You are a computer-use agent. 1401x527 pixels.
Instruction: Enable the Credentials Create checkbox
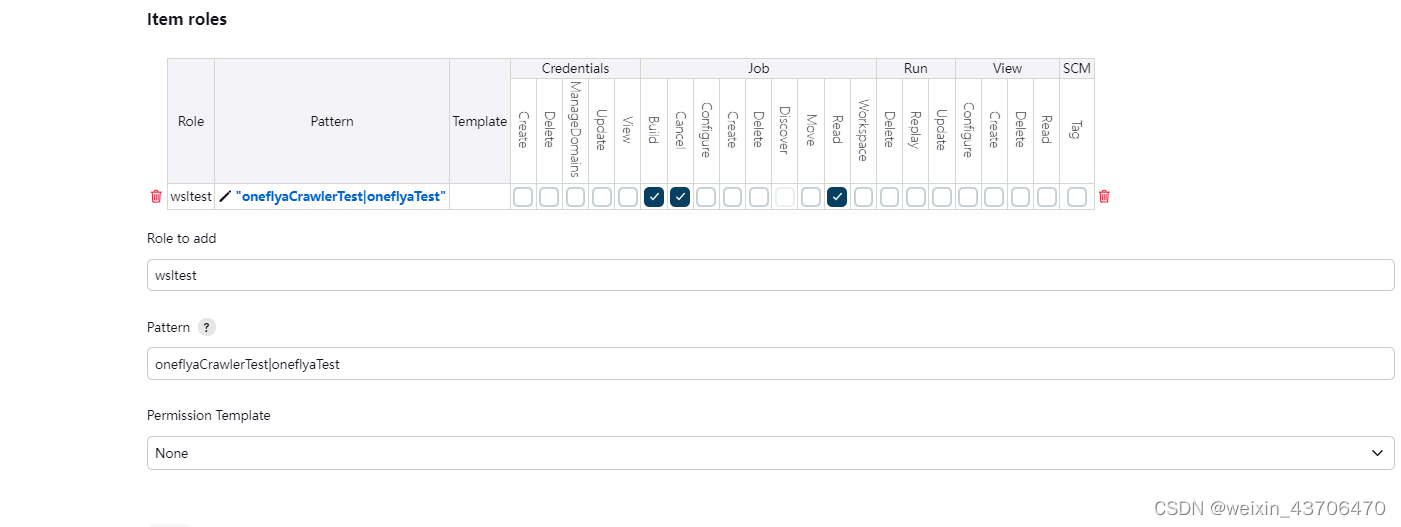pos(523,197)
